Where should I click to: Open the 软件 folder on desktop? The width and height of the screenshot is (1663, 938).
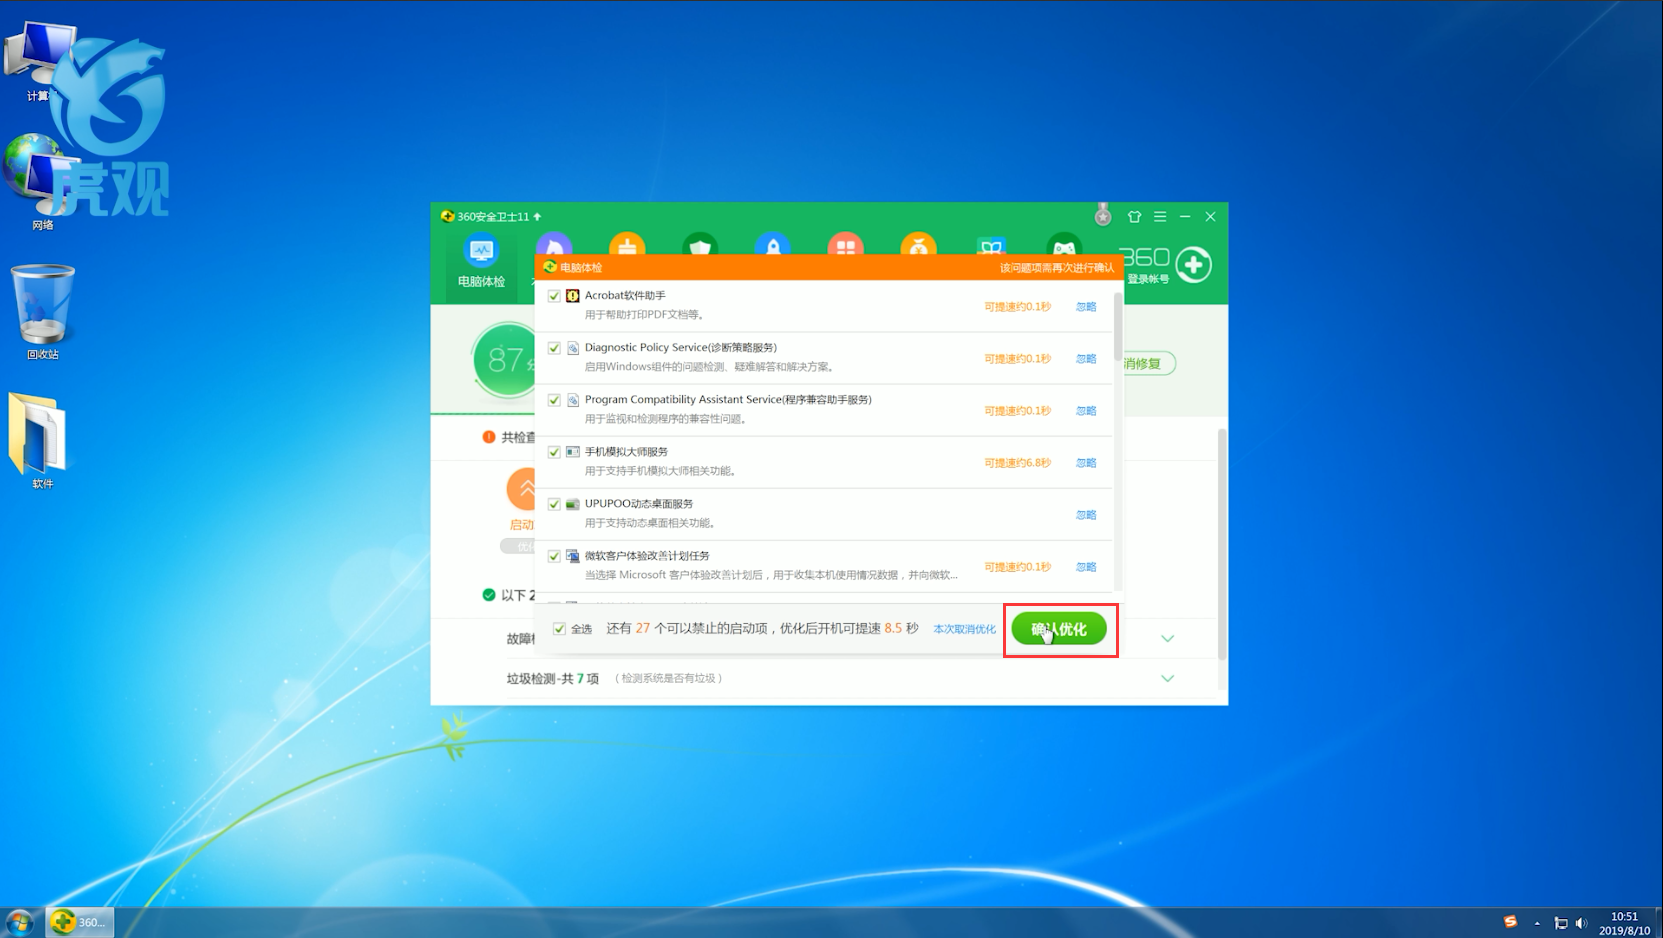40,440
